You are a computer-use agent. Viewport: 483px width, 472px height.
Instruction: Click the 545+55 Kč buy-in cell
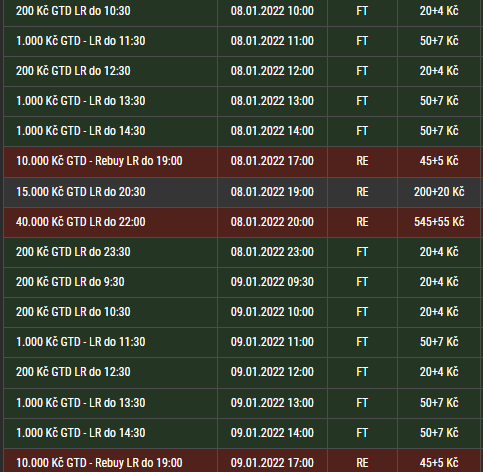tap(439, 222)
